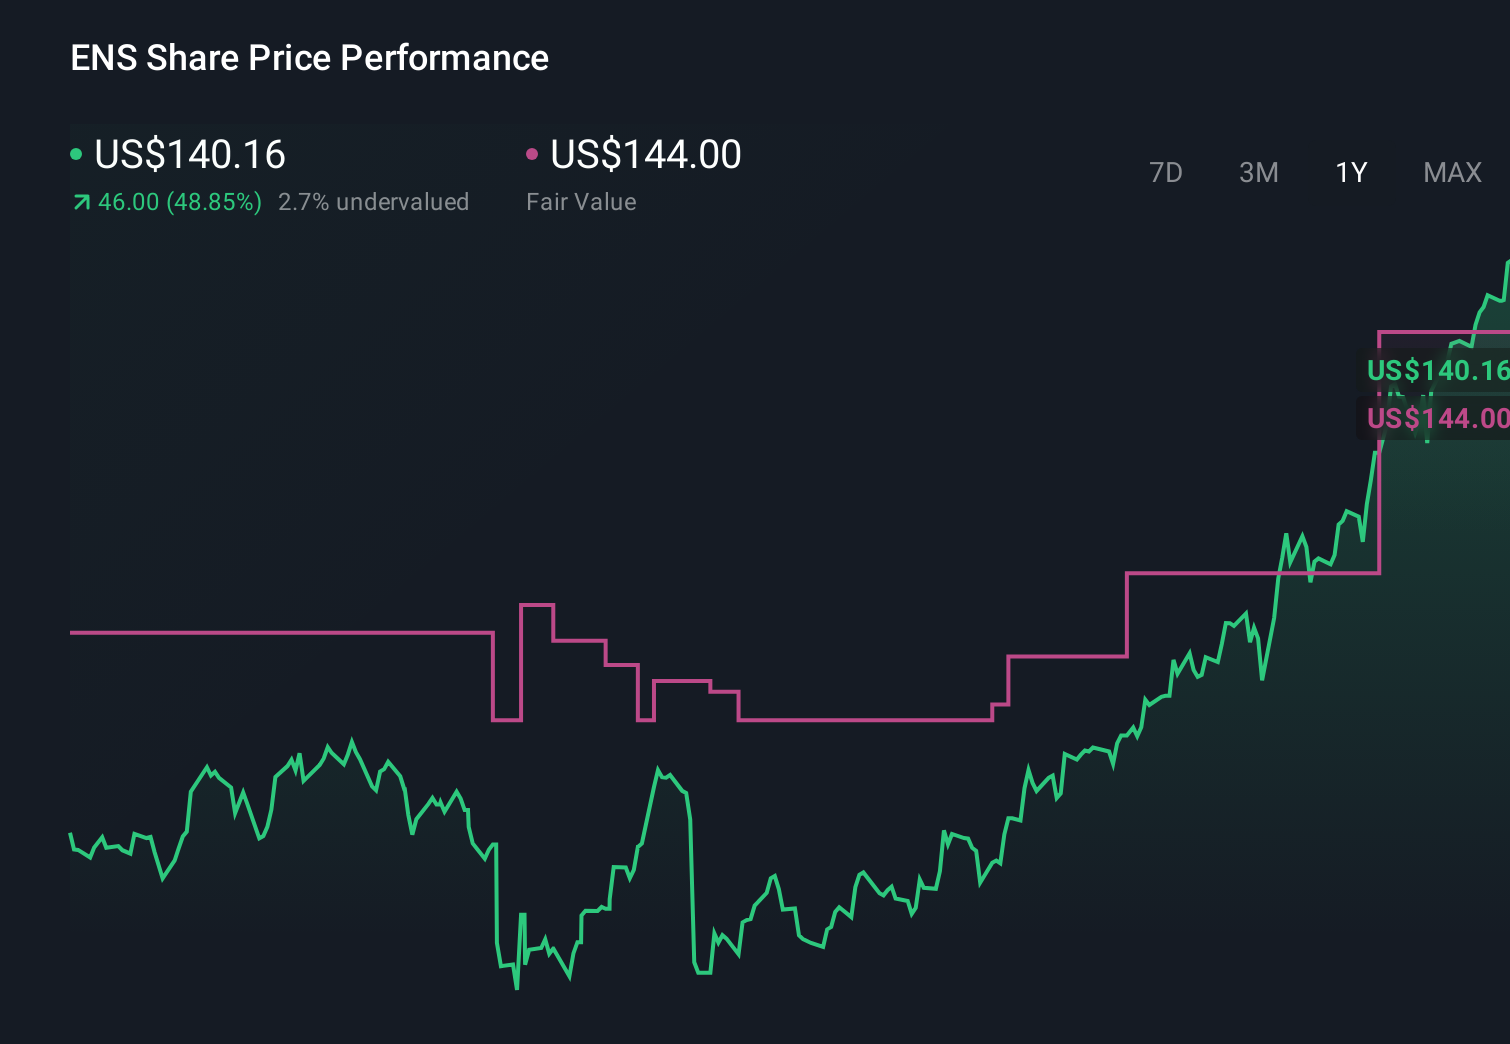The image size is (1510, 1044).
Task: Switch to the 7D time range
Action: [x=1166, y=173]
